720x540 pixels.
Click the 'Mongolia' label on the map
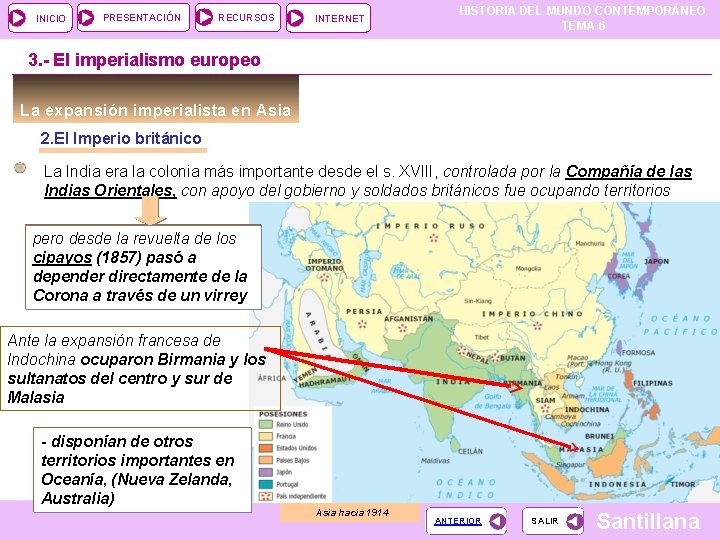coord(528,269)
